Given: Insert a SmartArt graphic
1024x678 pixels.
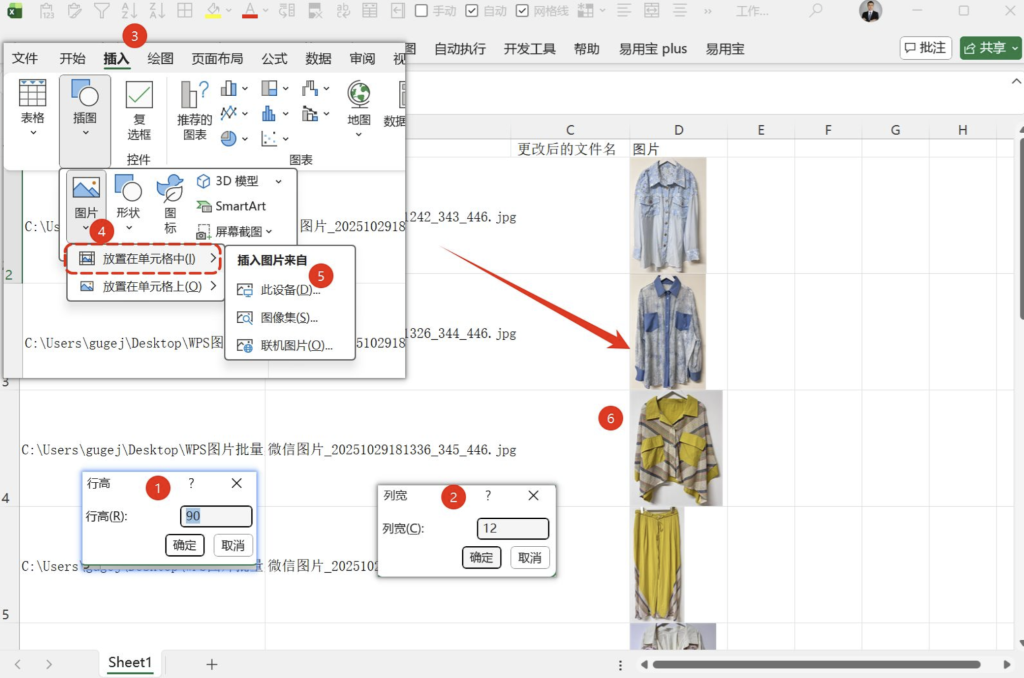Looking at the screenshot, I should [x=232, y=206].
